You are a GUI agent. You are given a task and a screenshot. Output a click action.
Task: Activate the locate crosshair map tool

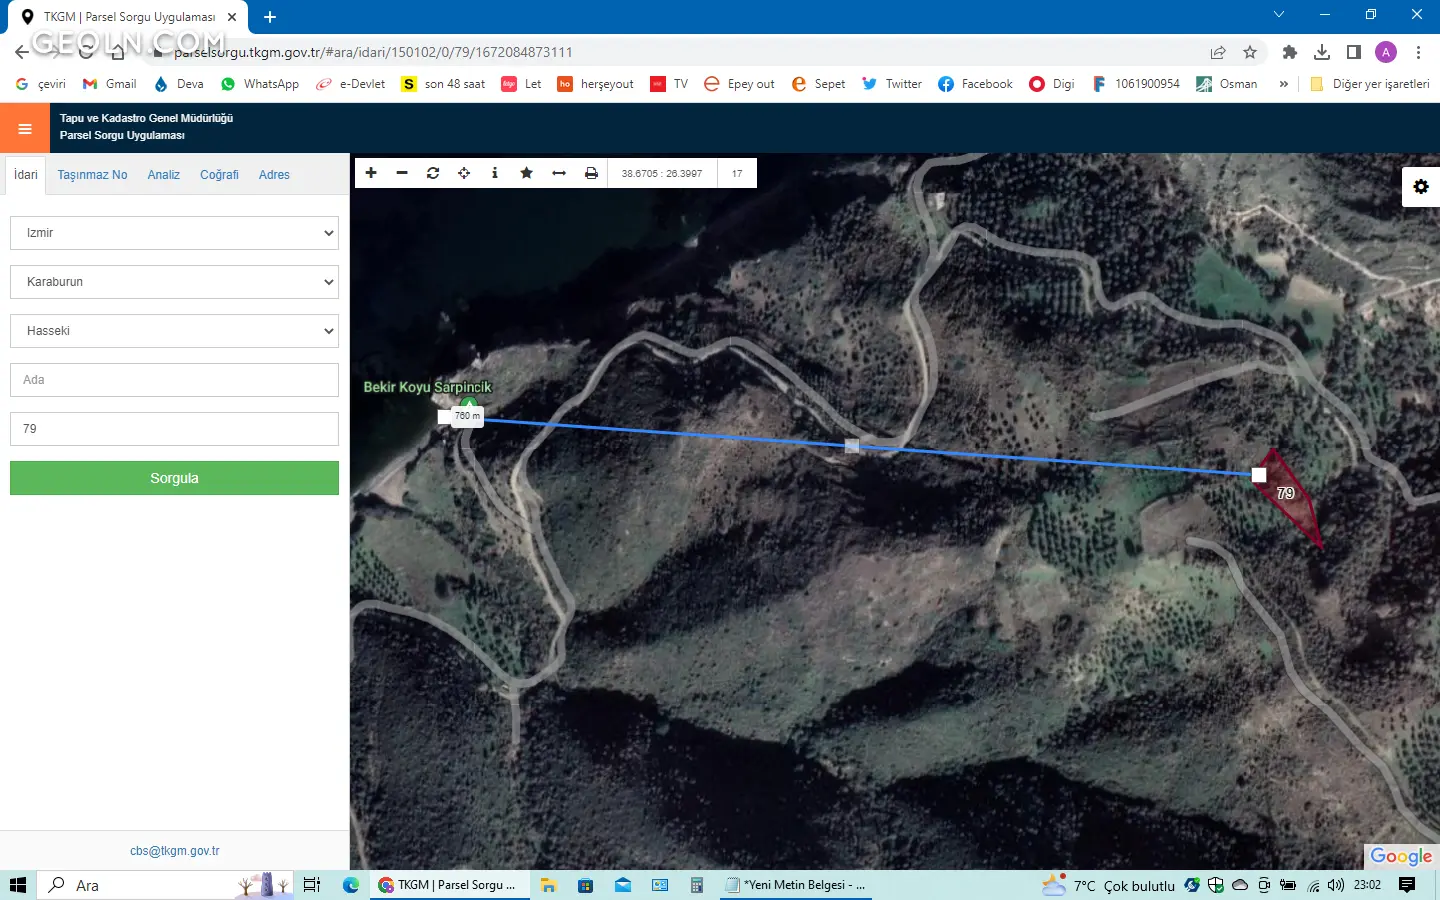tap(464, 173)
